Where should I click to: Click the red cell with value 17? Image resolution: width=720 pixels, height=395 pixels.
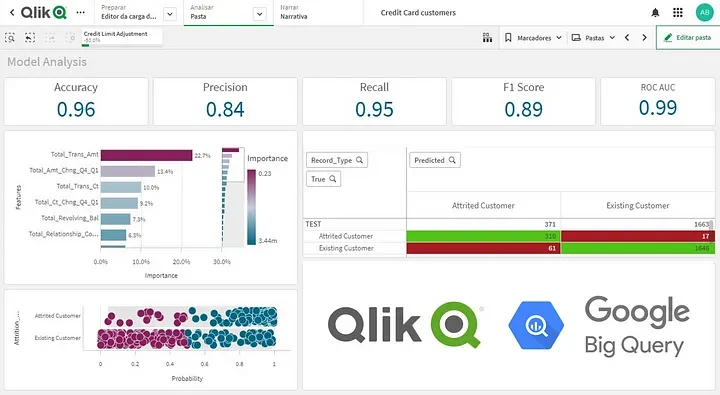(x=637, y=236)
